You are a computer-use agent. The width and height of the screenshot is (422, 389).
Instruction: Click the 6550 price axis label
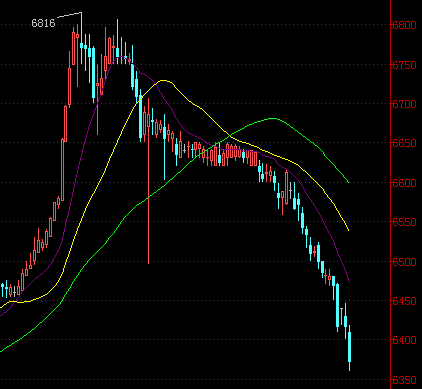[x=404, y=222]
